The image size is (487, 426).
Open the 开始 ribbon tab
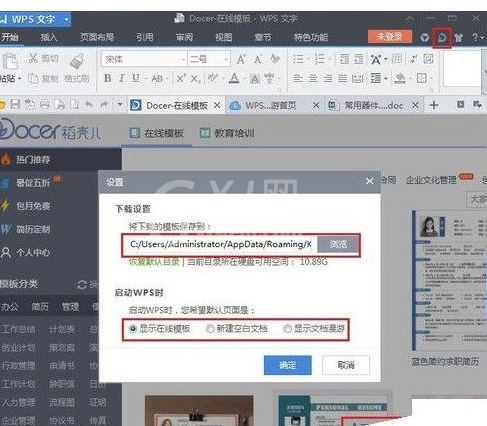pos(10,37)
